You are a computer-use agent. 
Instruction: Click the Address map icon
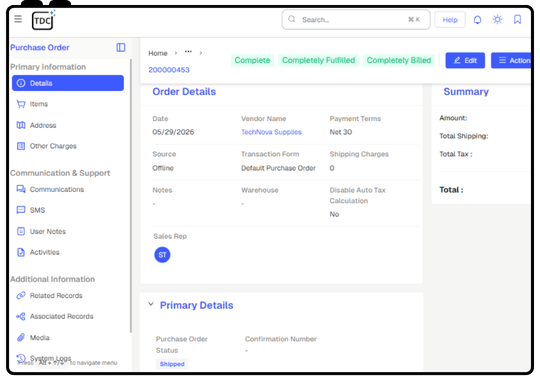(x=21, y=125)
